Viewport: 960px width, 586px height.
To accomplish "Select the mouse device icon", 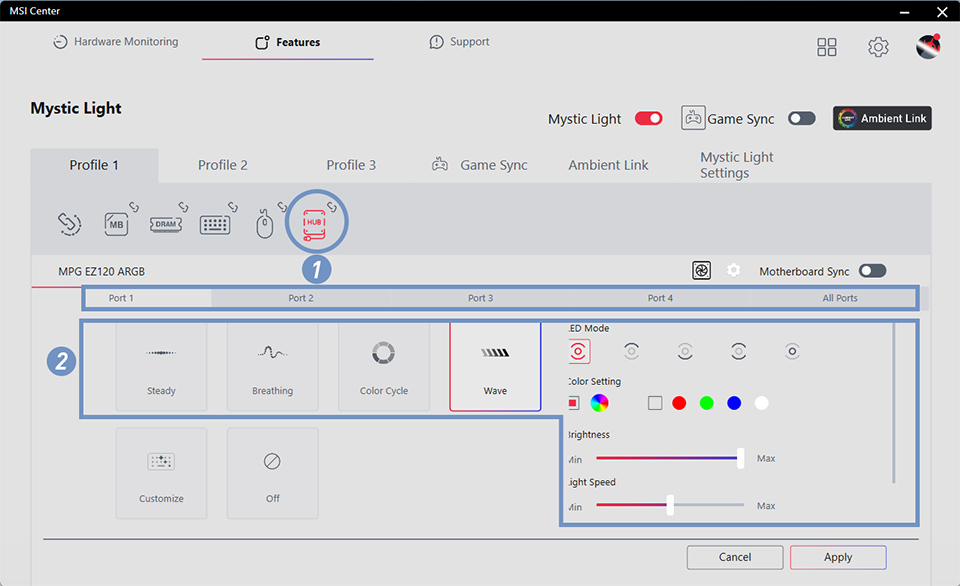I will coord(264,226).
